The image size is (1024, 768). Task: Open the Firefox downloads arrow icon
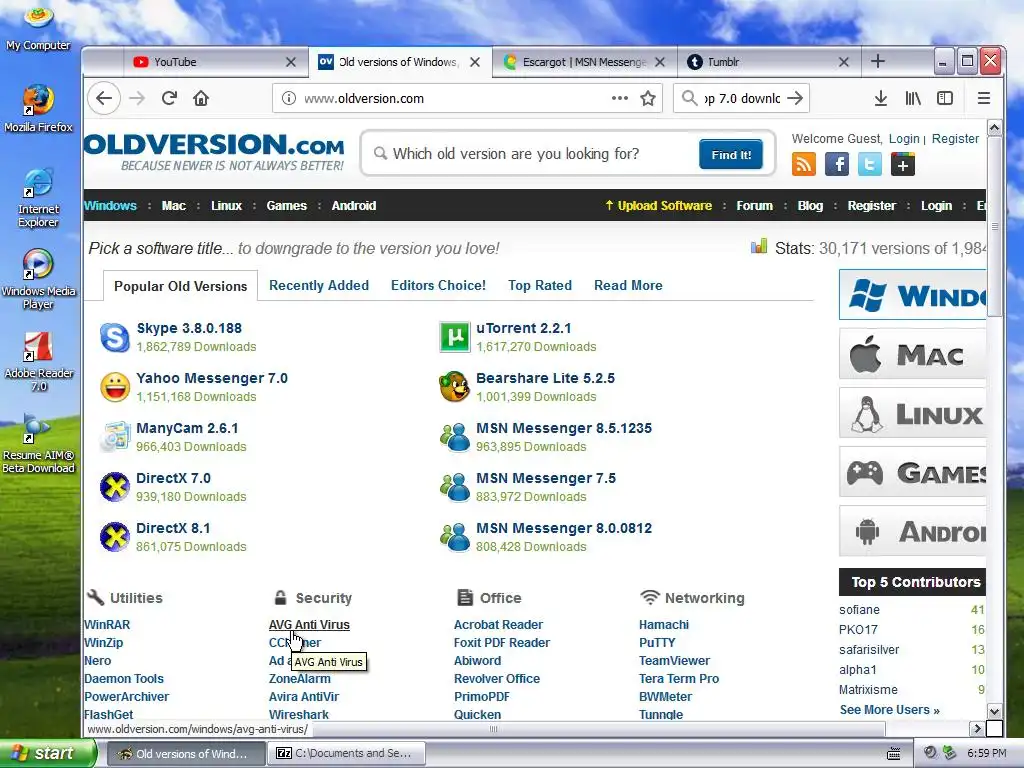880,98
